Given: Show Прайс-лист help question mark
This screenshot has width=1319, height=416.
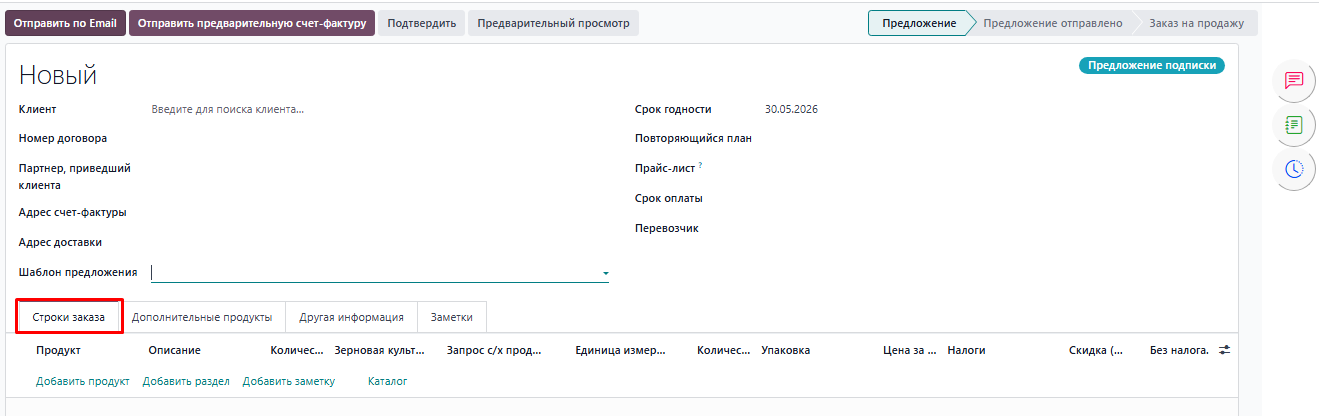Looking at the screenshot, I should click(x=700, y=165).
